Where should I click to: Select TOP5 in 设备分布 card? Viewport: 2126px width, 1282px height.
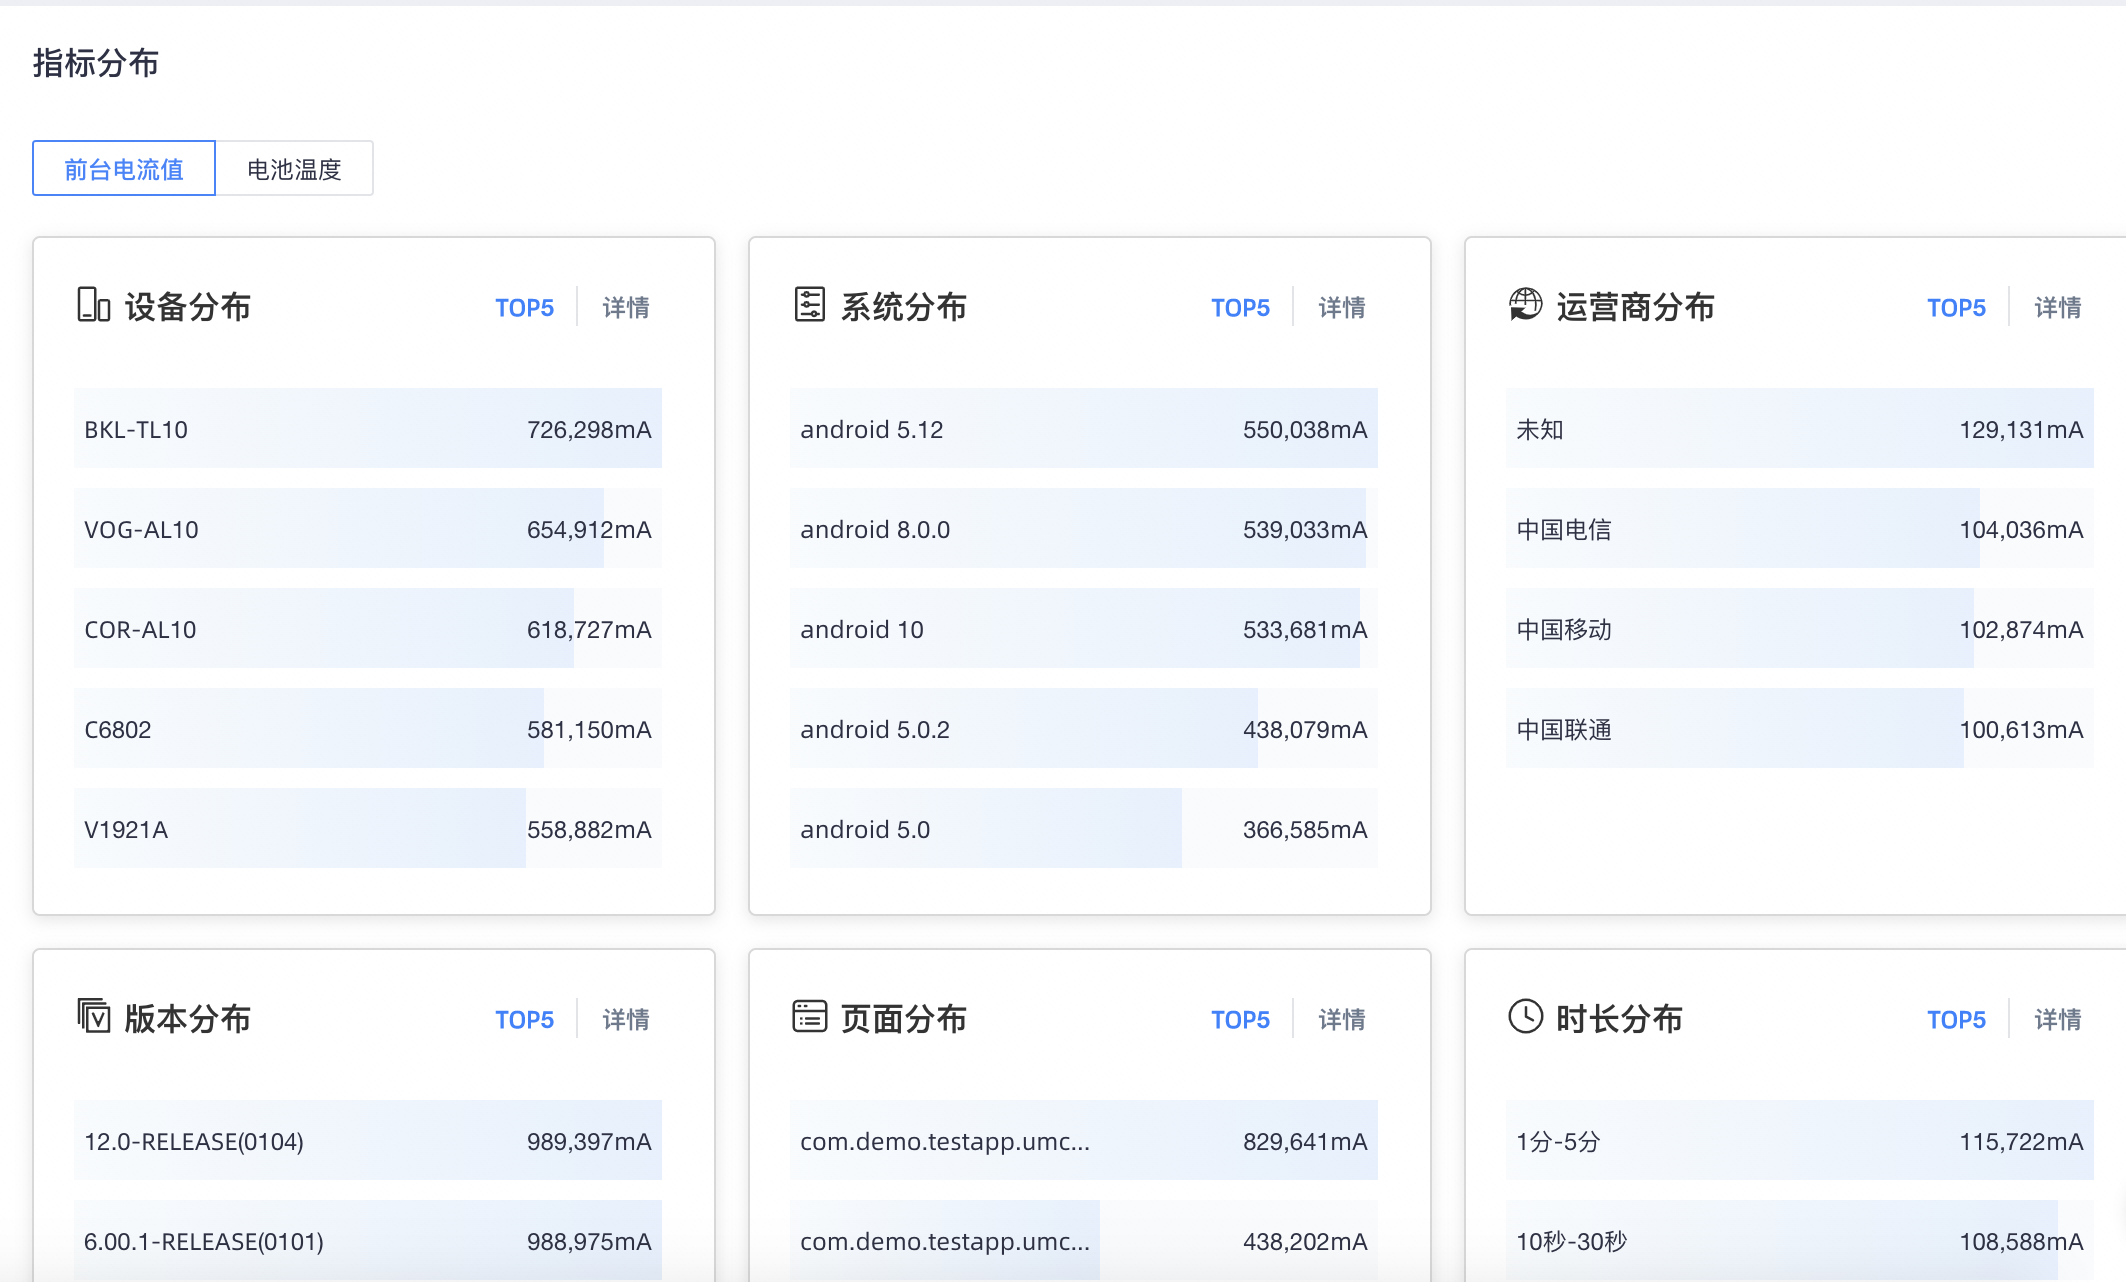[x=524, y=307]
